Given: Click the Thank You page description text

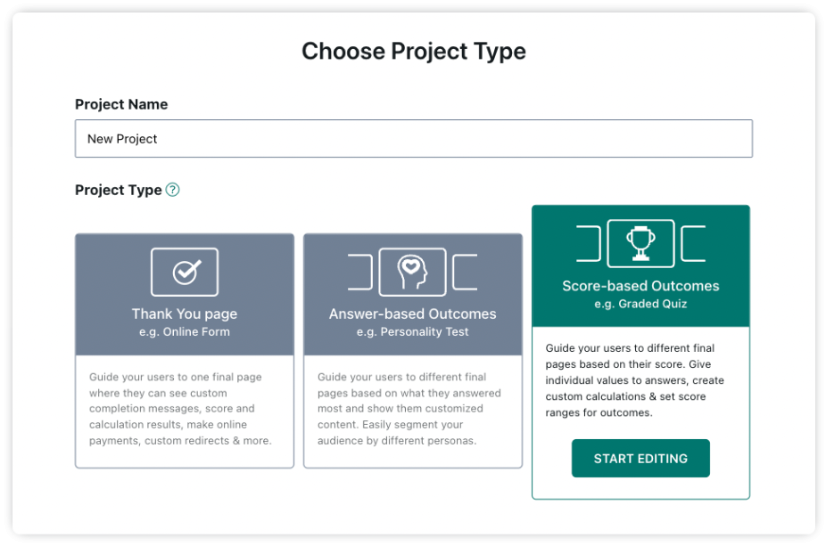Looking at the screenshot, I should coord(180,409).
